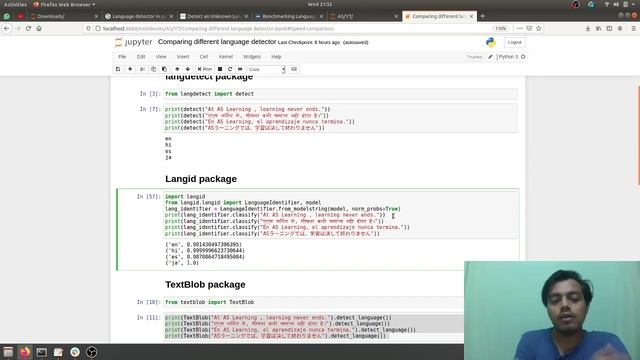The image size is (640, 360).
Task: Cut selected cells with the scissors icon
Action: [142, 69]
